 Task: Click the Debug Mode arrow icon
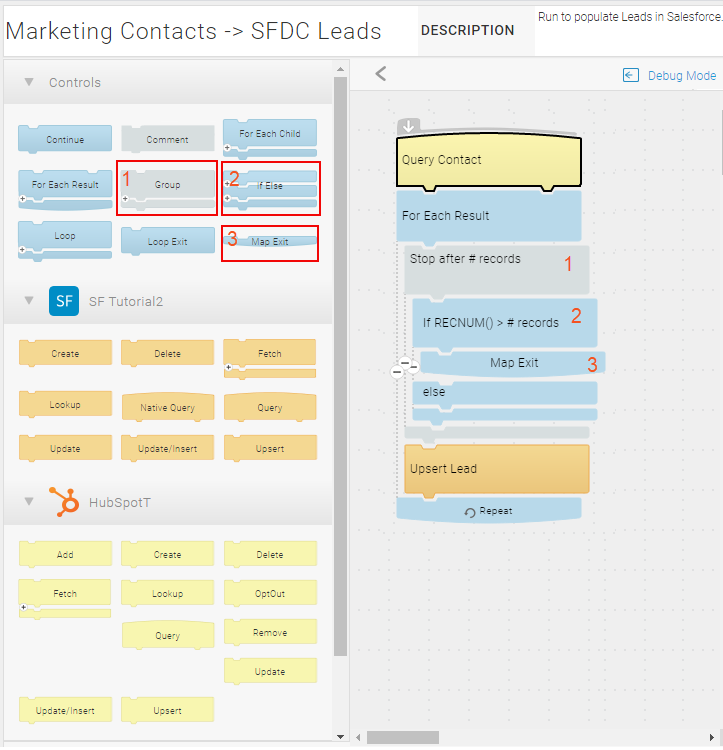tap(630, 75)
